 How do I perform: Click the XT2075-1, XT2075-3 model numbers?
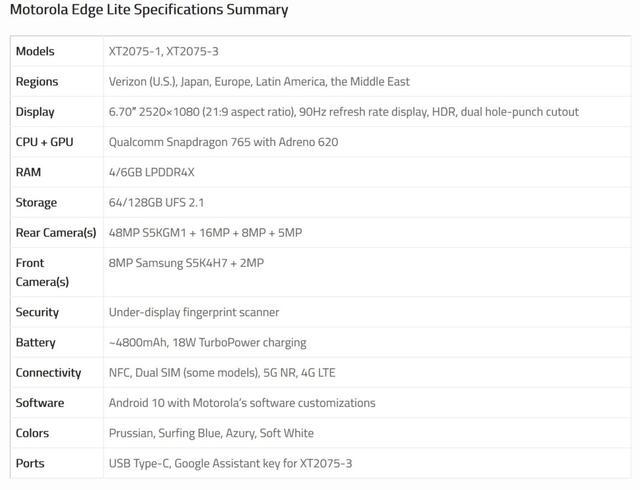pyautogui.click(x=165, y=51)
